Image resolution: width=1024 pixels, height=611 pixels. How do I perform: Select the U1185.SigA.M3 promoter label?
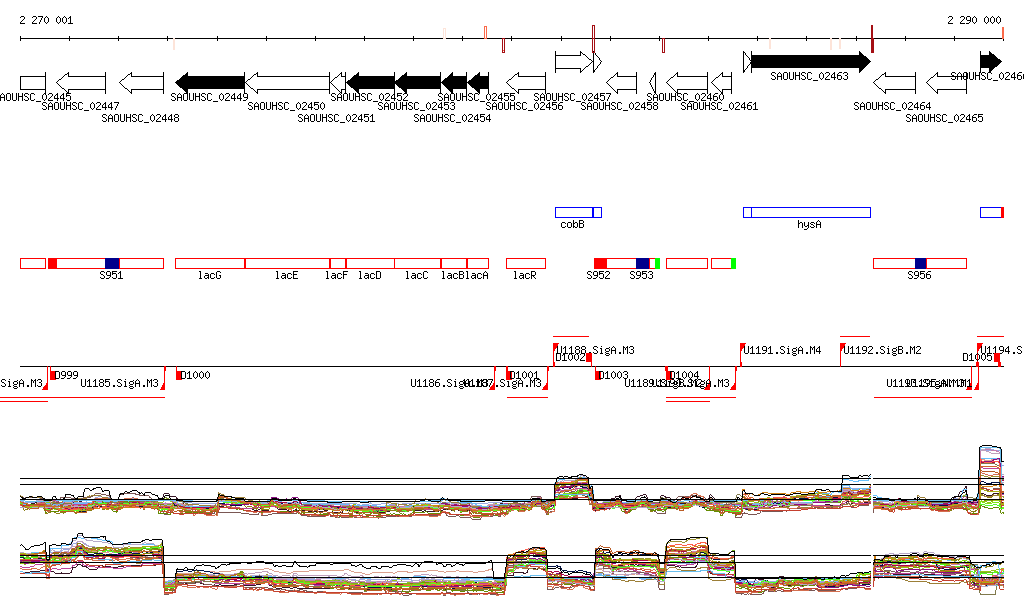pyautogui.click(x=120, y=383)
